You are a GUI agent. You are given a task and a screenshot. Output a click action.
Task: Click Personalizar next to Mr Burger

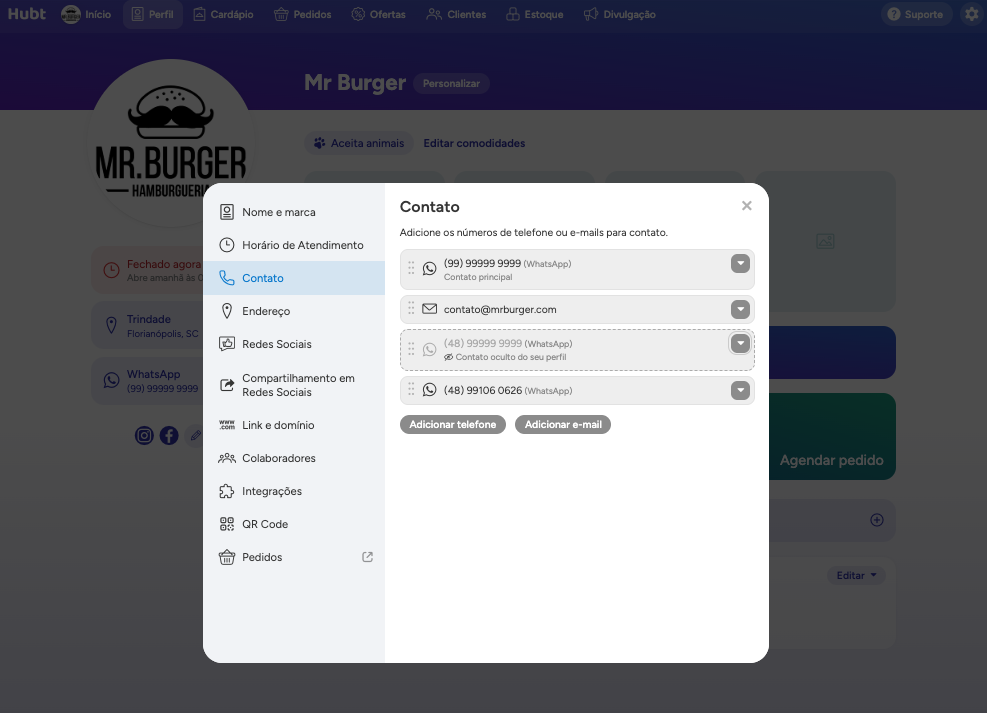pos(451,84)
